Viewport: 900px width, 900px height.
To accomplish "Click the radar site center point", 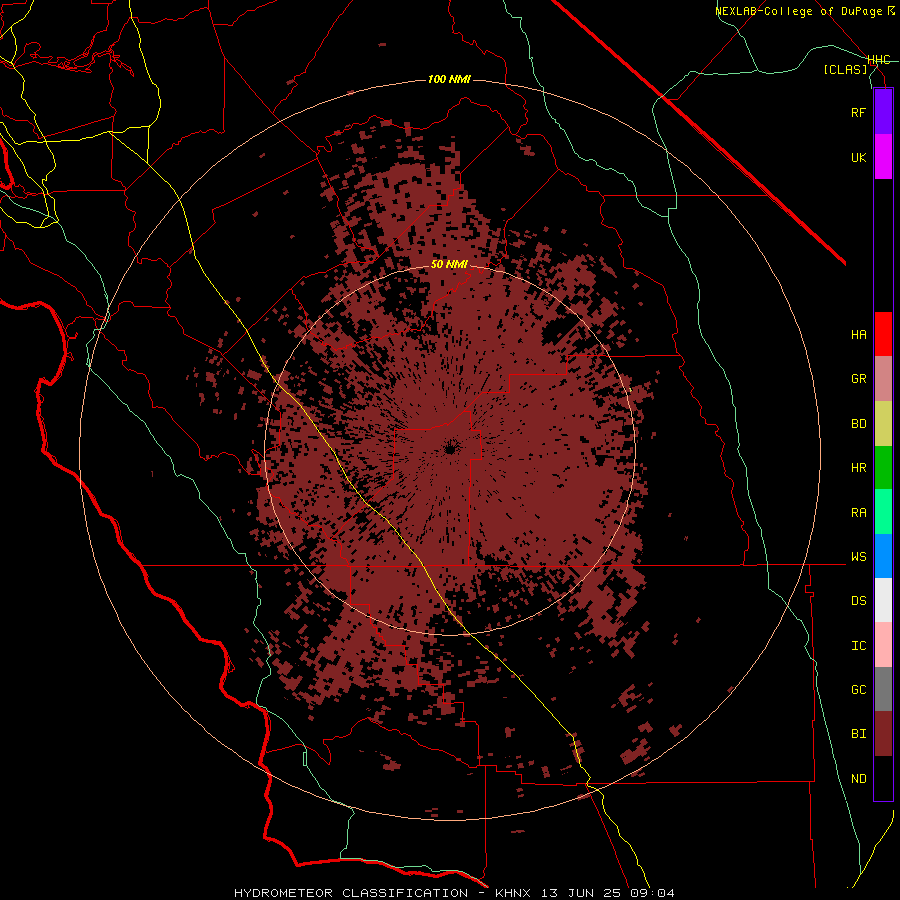I will pyautogui.click(x=450, y=449).
